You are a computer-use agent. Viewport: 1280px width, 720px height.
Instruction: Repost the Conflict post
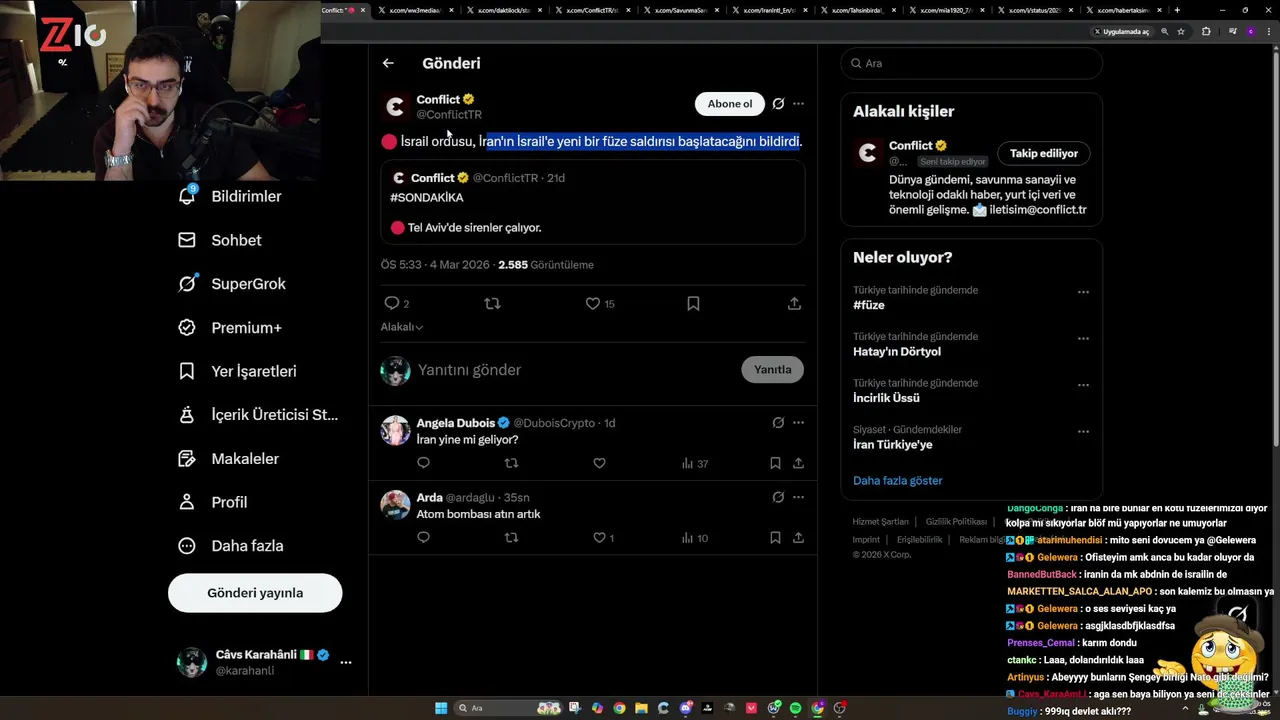492,303
